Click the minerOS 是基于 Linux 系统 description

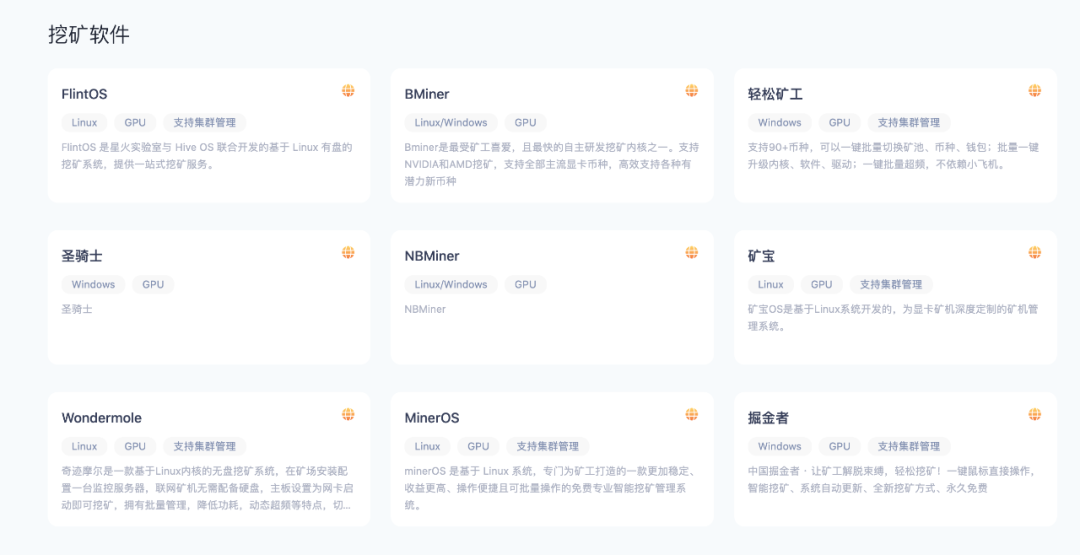point(552,488)
